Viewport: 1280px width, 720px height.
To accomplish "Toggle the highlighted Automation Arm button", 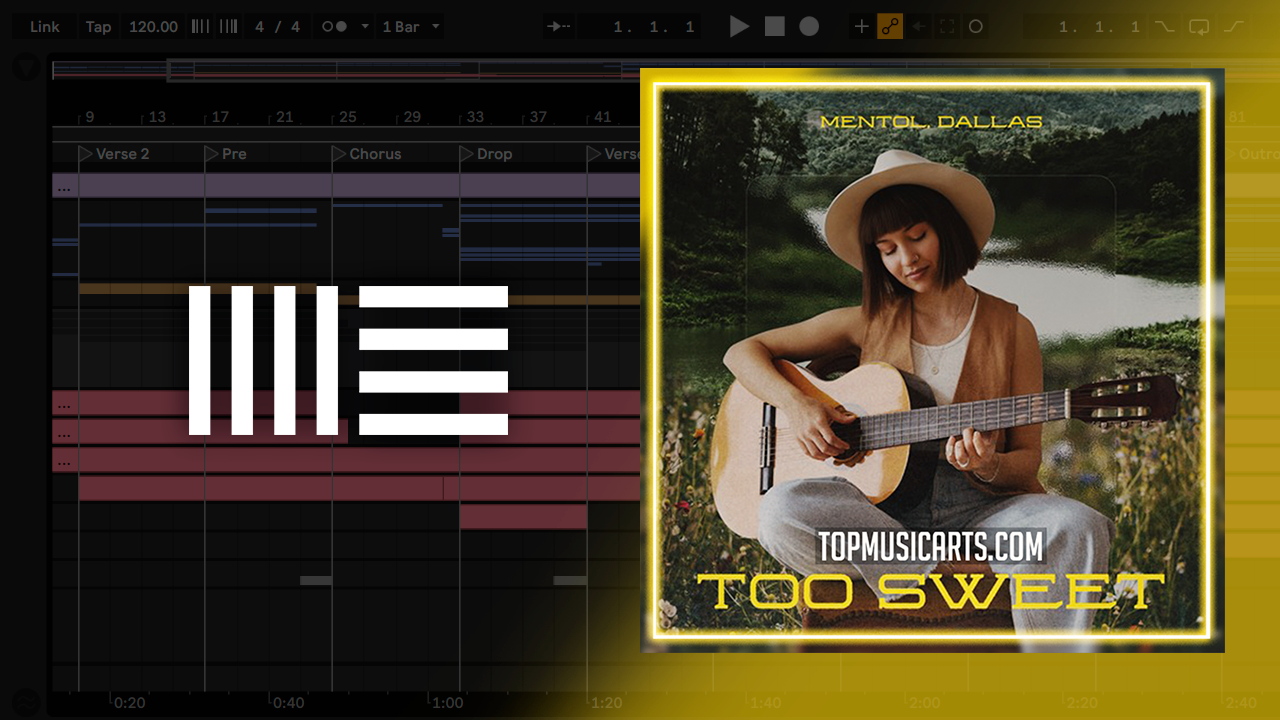I will (890, 27).
